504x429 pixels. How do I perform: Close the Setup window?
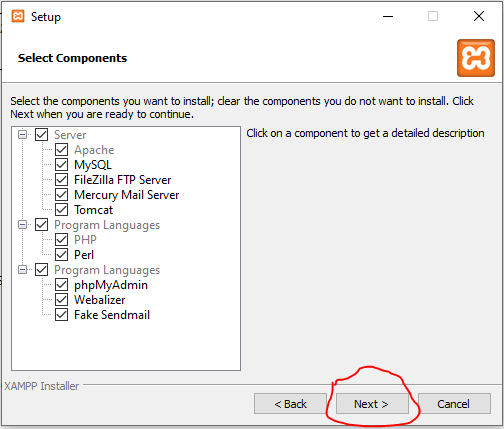(479, 16)
